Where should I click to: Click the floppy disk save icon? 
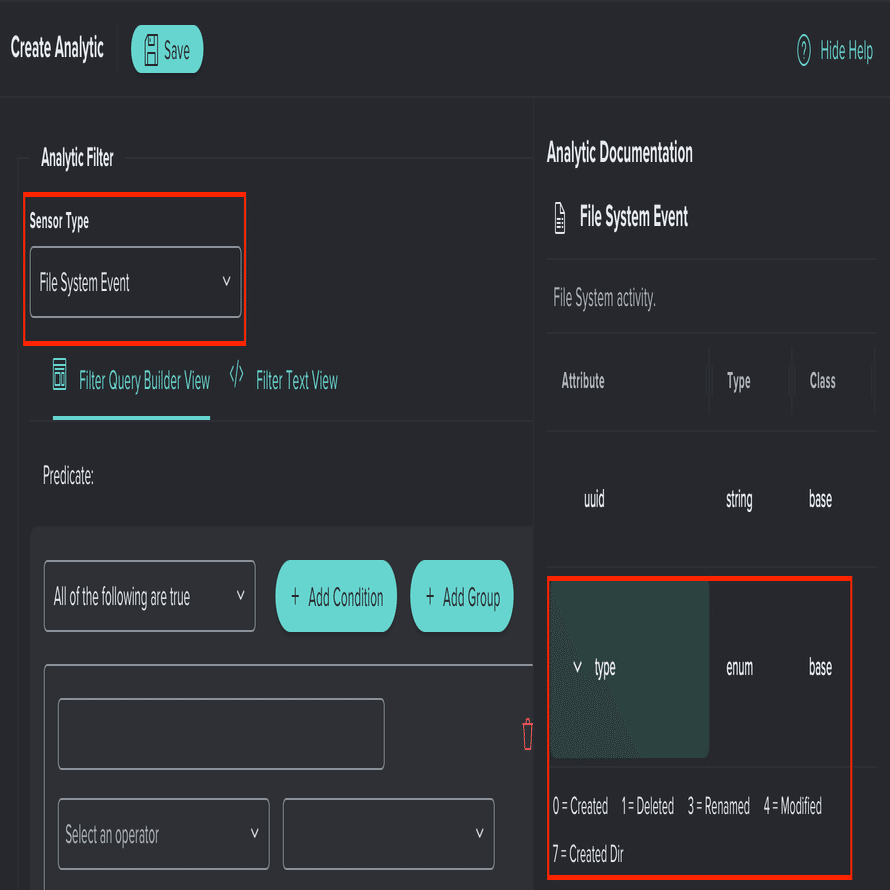[x=151, y=50]
